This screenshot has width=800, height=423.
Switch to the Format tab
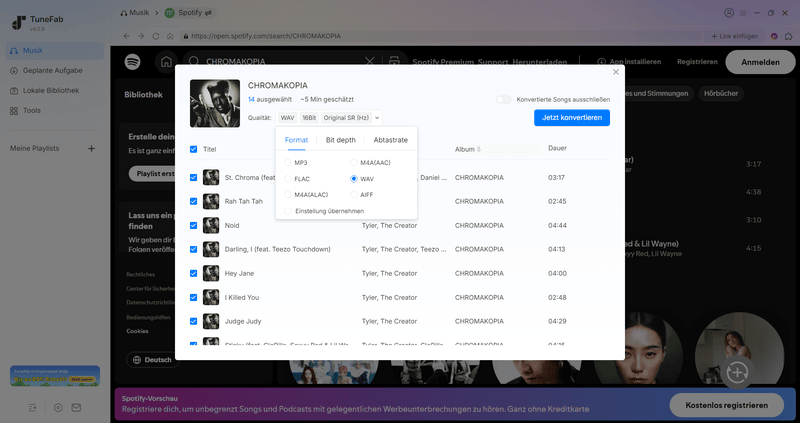click(x=296, y=140)
